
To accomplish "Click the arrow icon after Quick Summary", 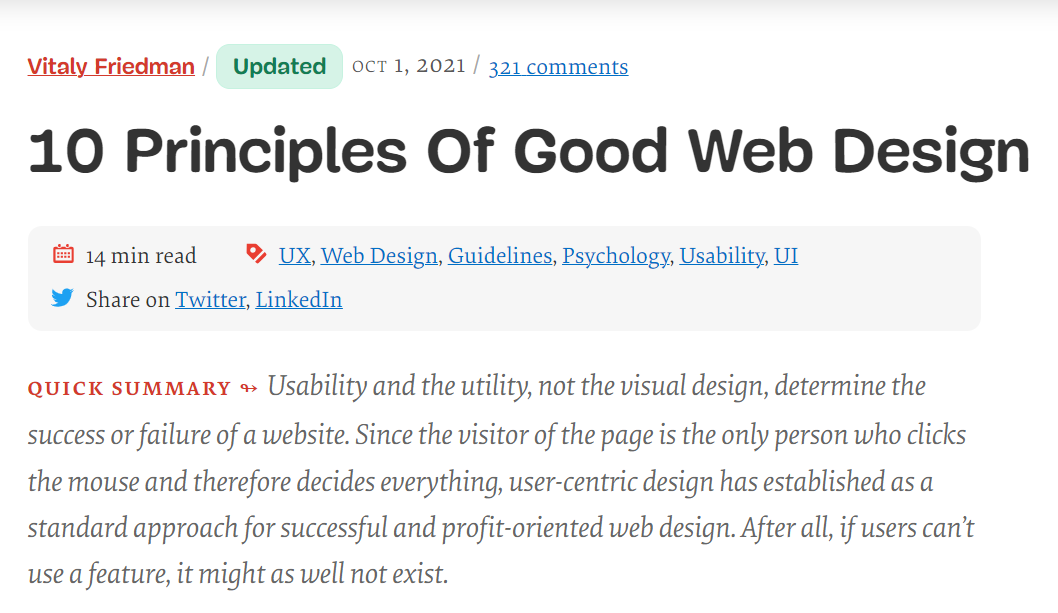I will pos(249,388).
